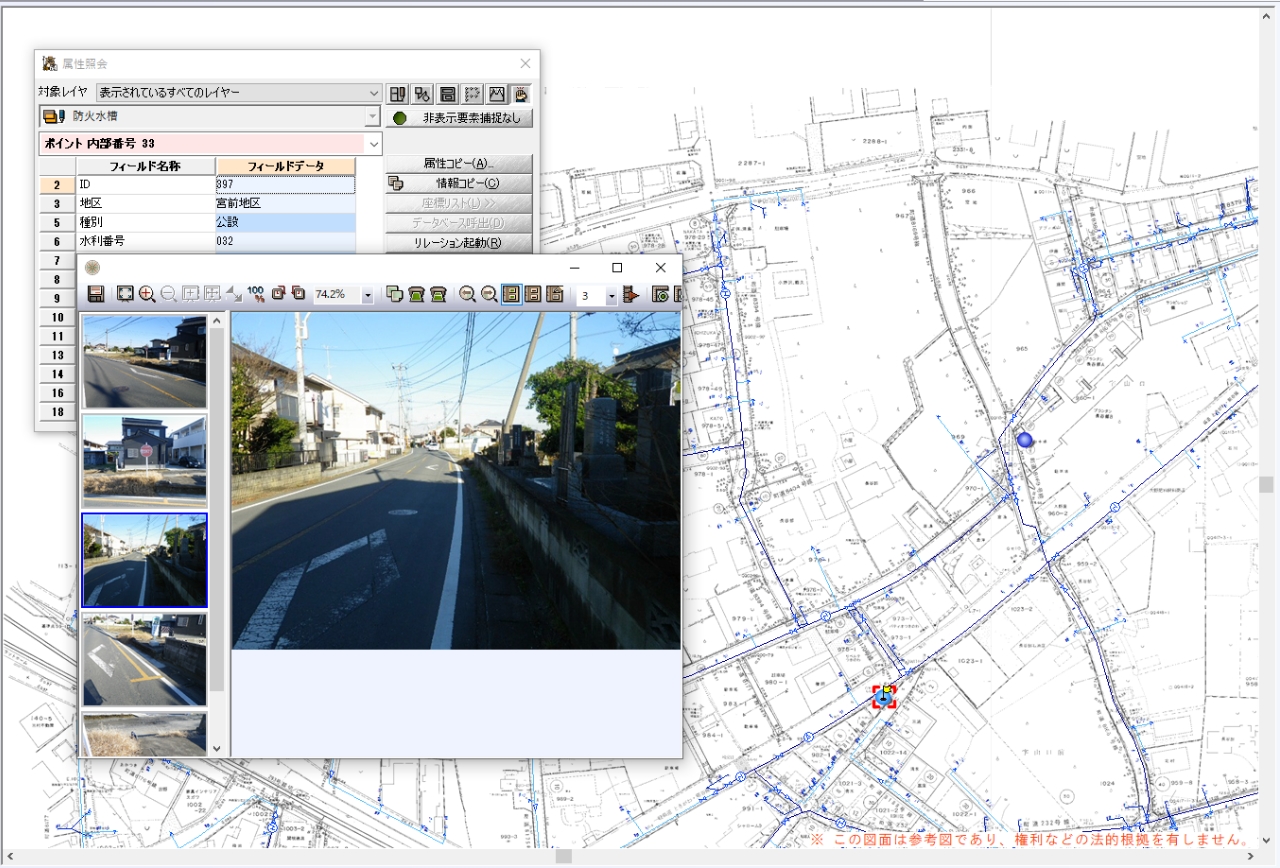The image size is (1280, 868).
Task: Click the save image icon in photo viewer
Action: click(96, 294)
